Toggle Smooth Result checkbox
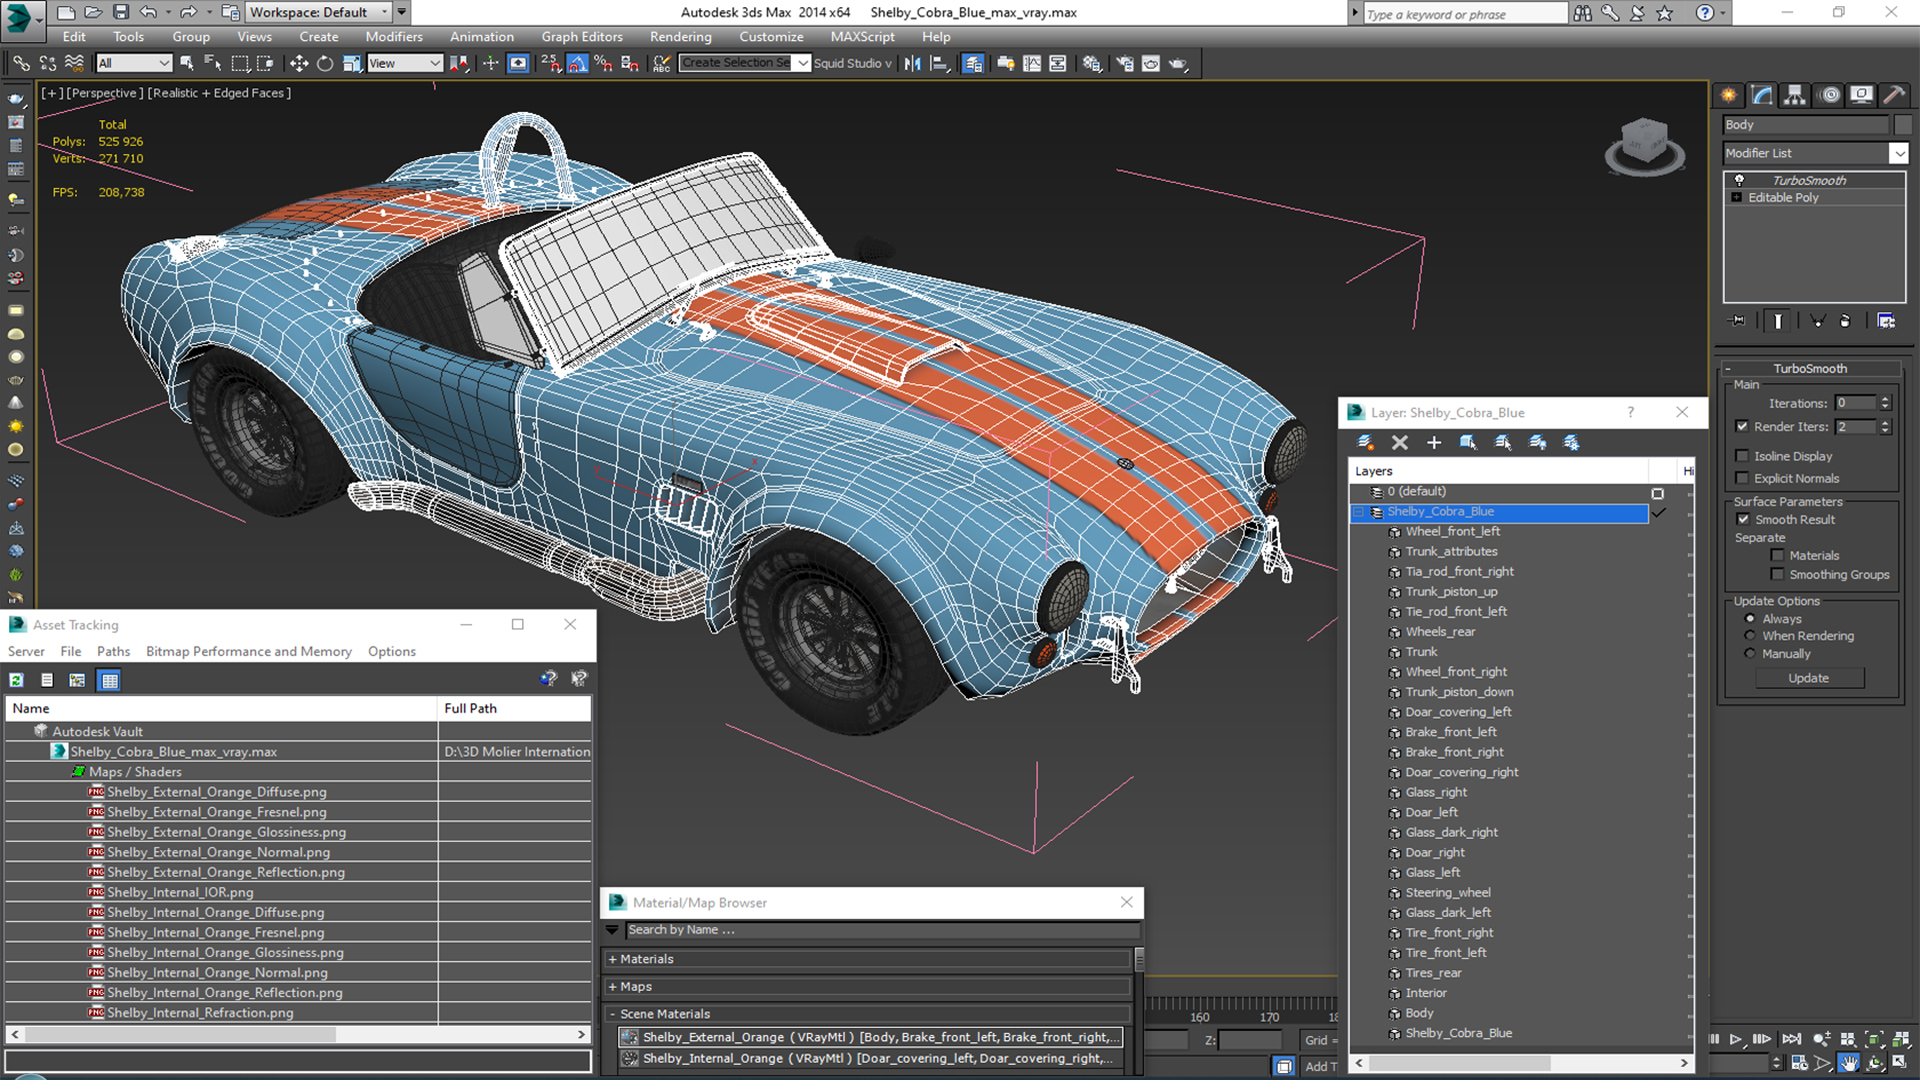 click(x=1743, y=519)
